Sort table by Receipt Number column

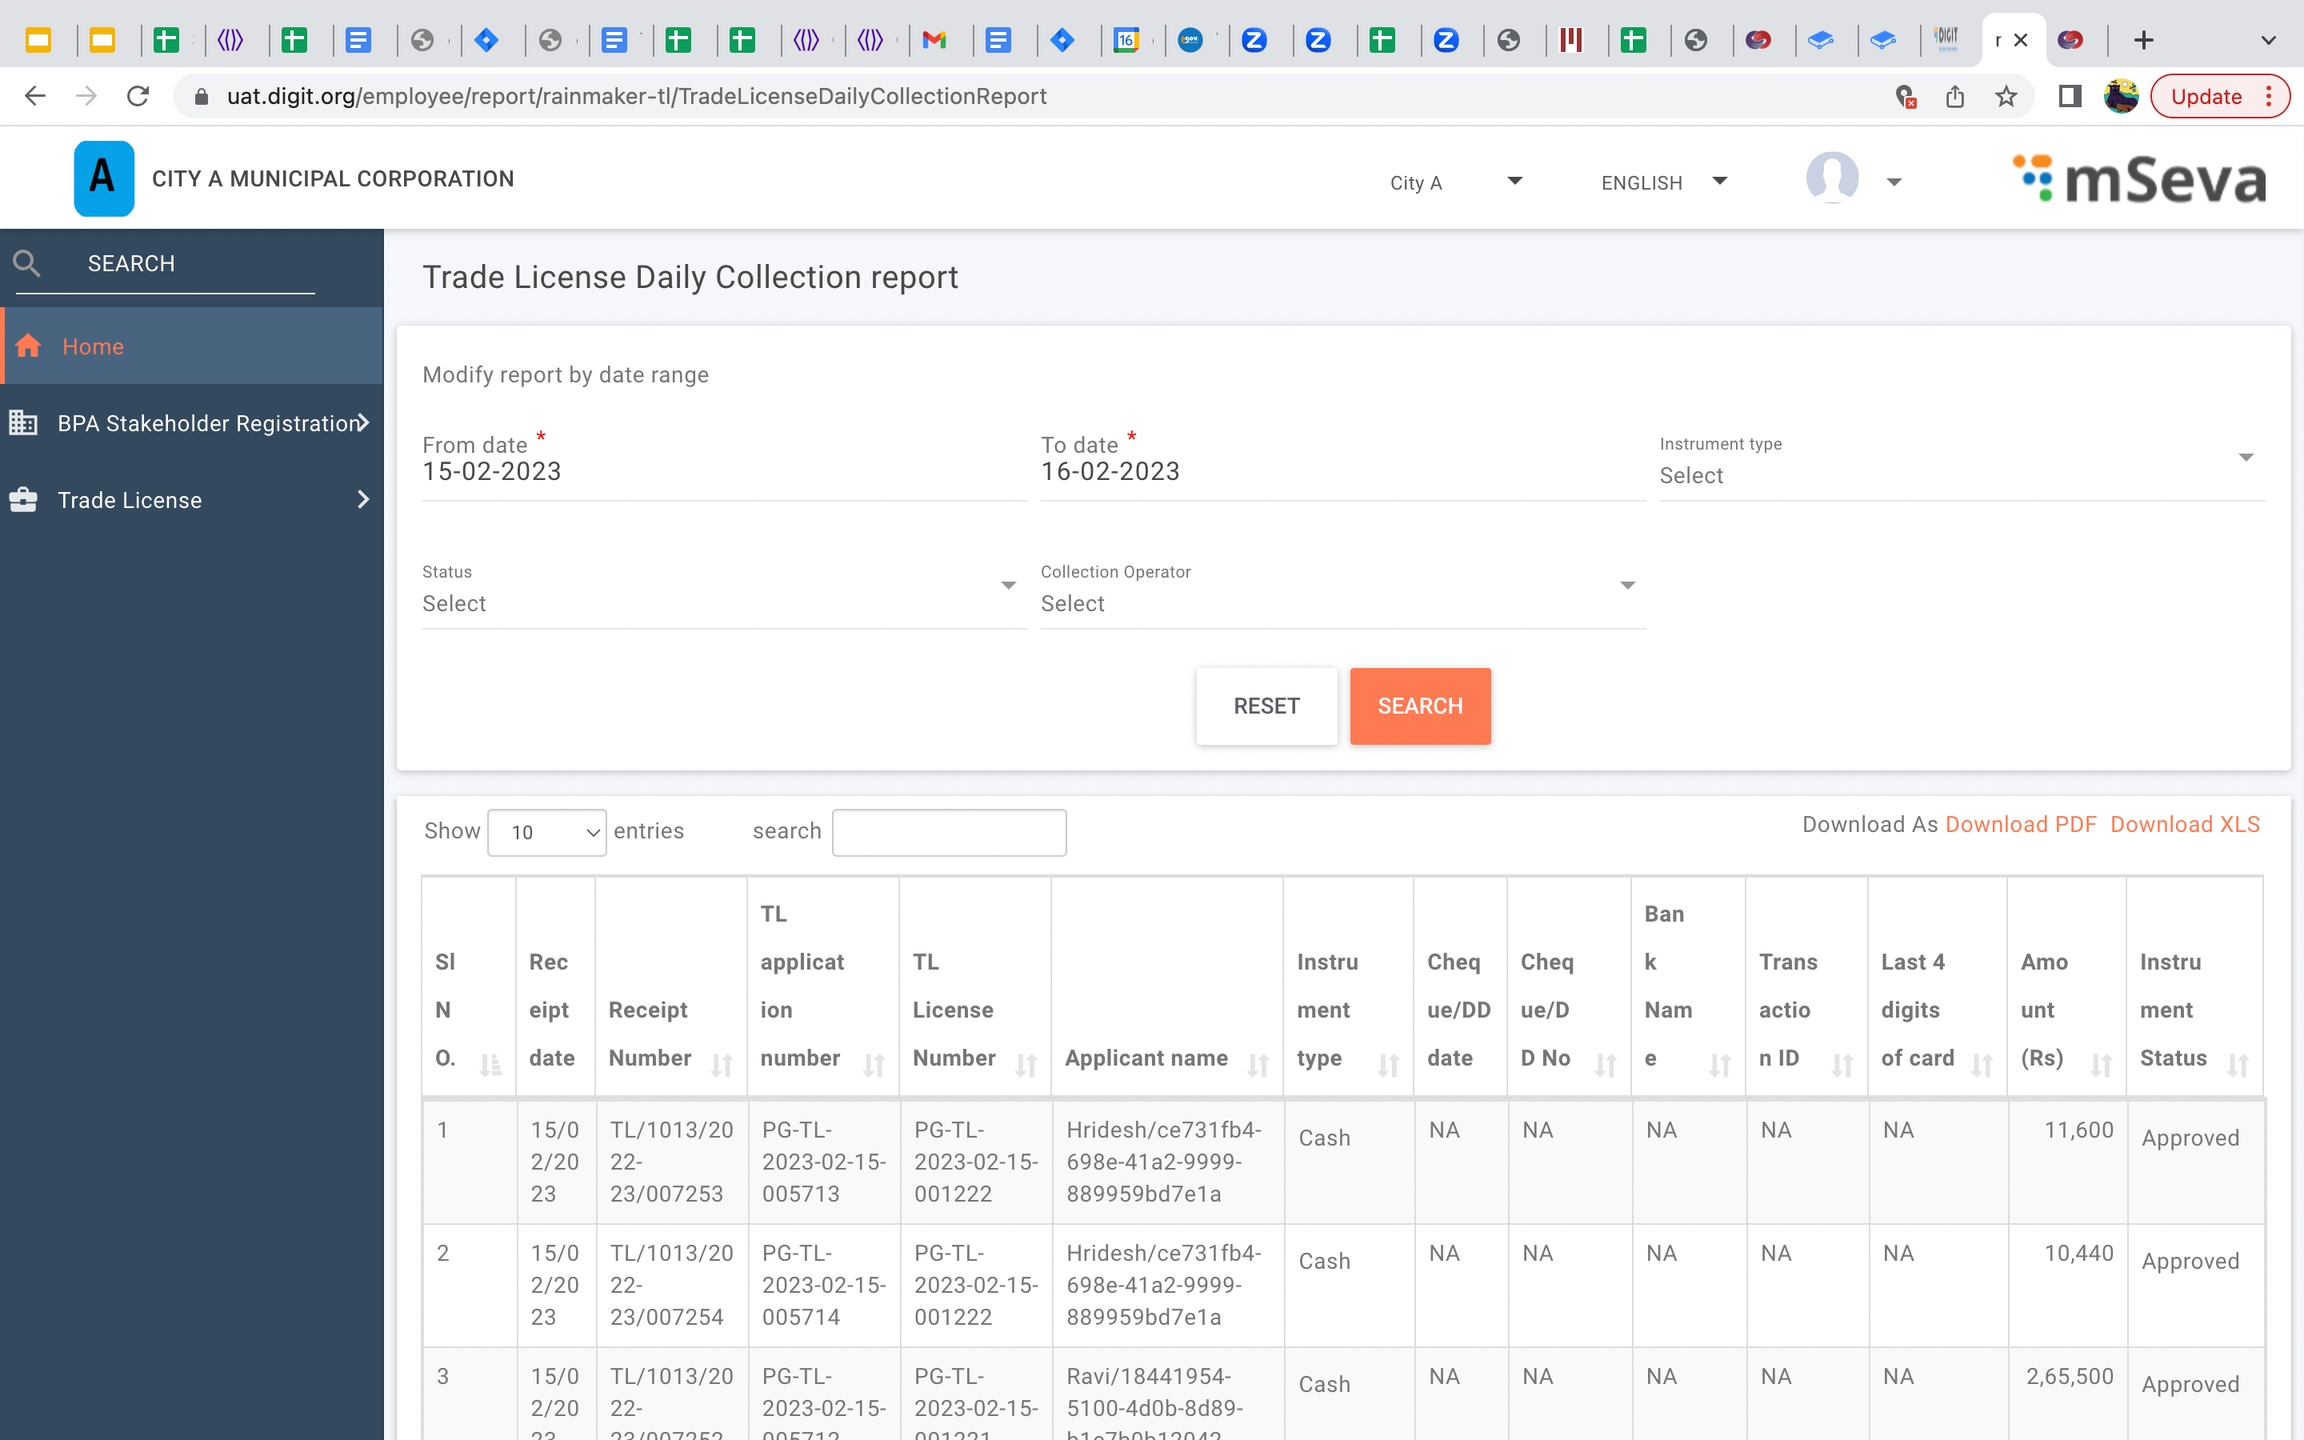coord(721,1065)
